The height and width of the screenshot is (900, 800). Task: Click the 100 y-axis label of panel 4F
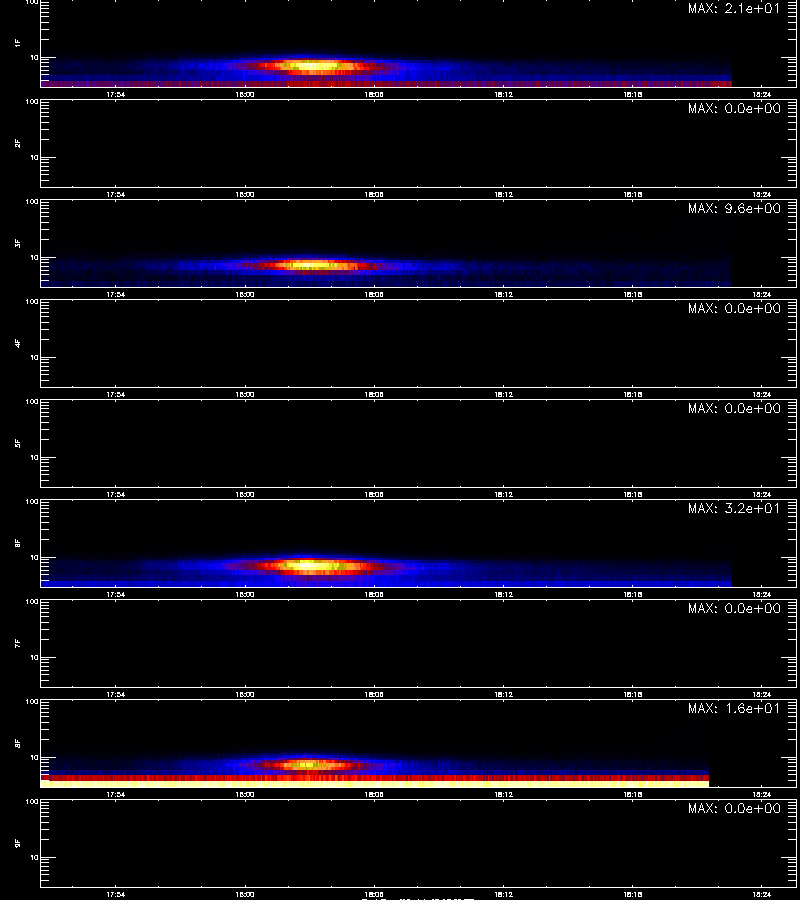[x=32, y=302]
